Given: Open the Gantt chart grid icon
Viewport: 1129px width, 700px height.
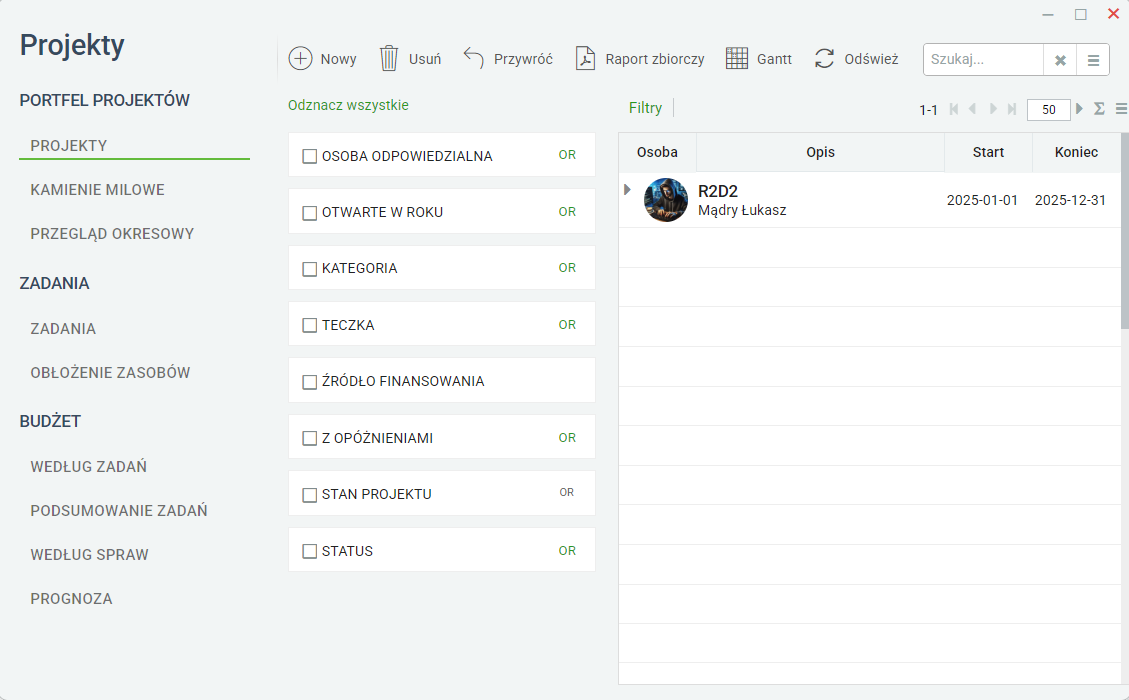Looking at the screenshot, I should (x=737, y=58).
